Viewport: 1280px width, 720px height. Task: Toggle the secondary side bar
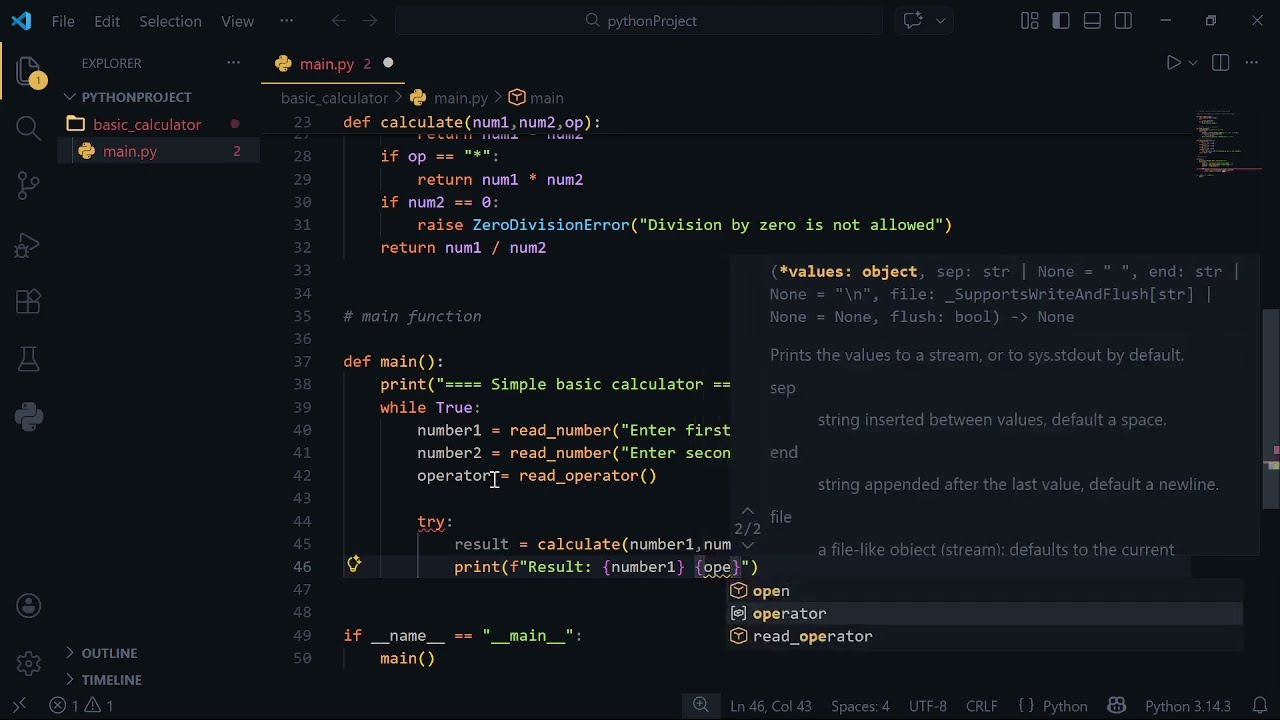pos(1123,20)
